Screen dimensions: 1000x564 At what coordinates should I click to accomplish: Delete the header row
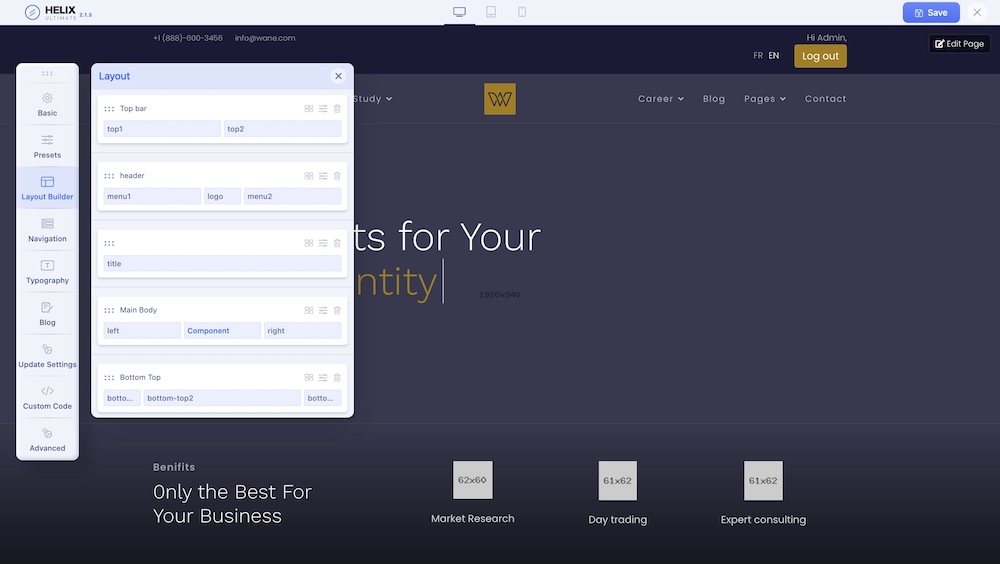click(x=337, y=175)
